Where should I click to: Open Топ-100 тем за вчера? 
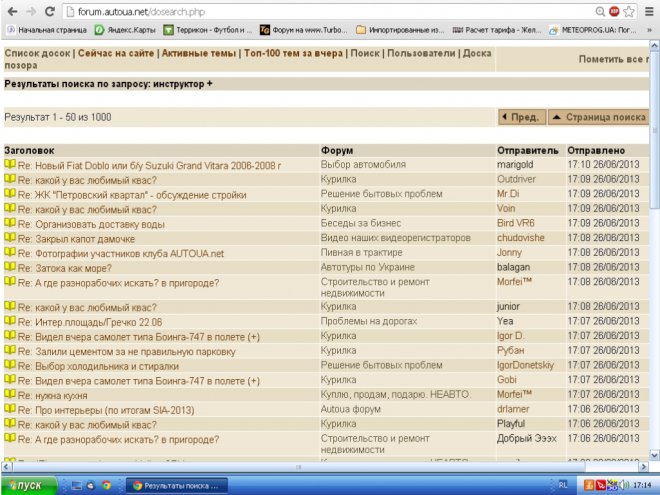pyautogui.click(x=292, y=53)
